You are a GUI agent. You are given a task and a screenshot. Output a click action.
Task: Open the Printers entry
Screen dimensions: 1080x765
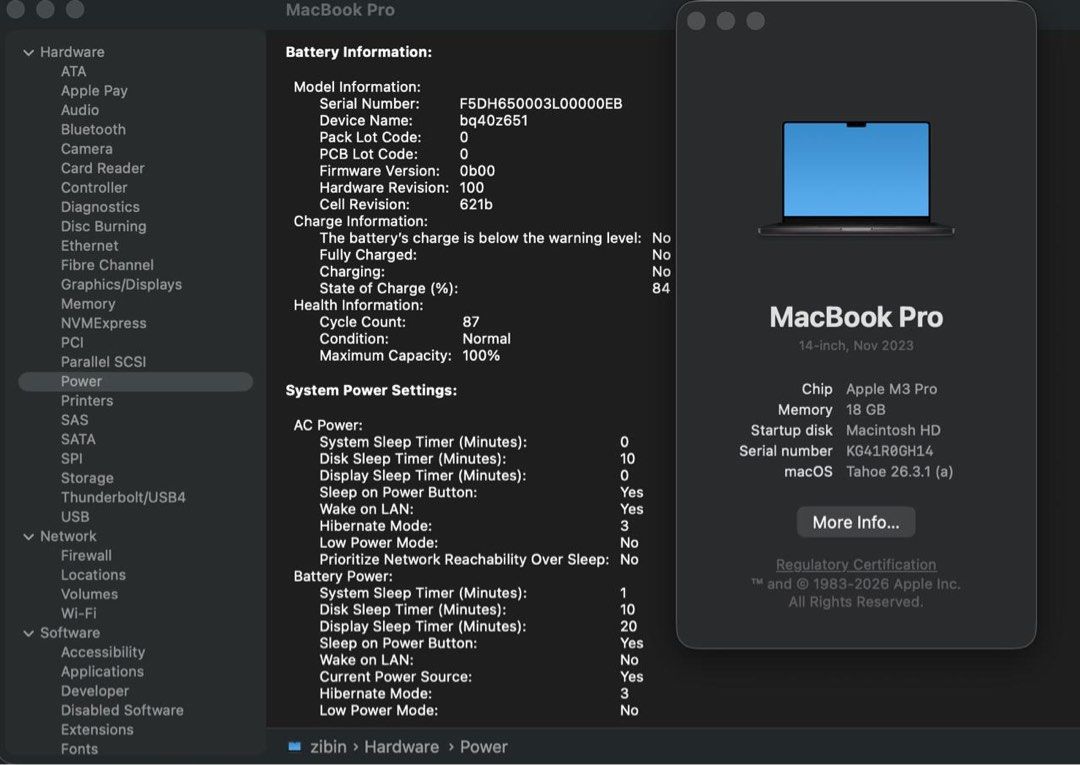87,401
